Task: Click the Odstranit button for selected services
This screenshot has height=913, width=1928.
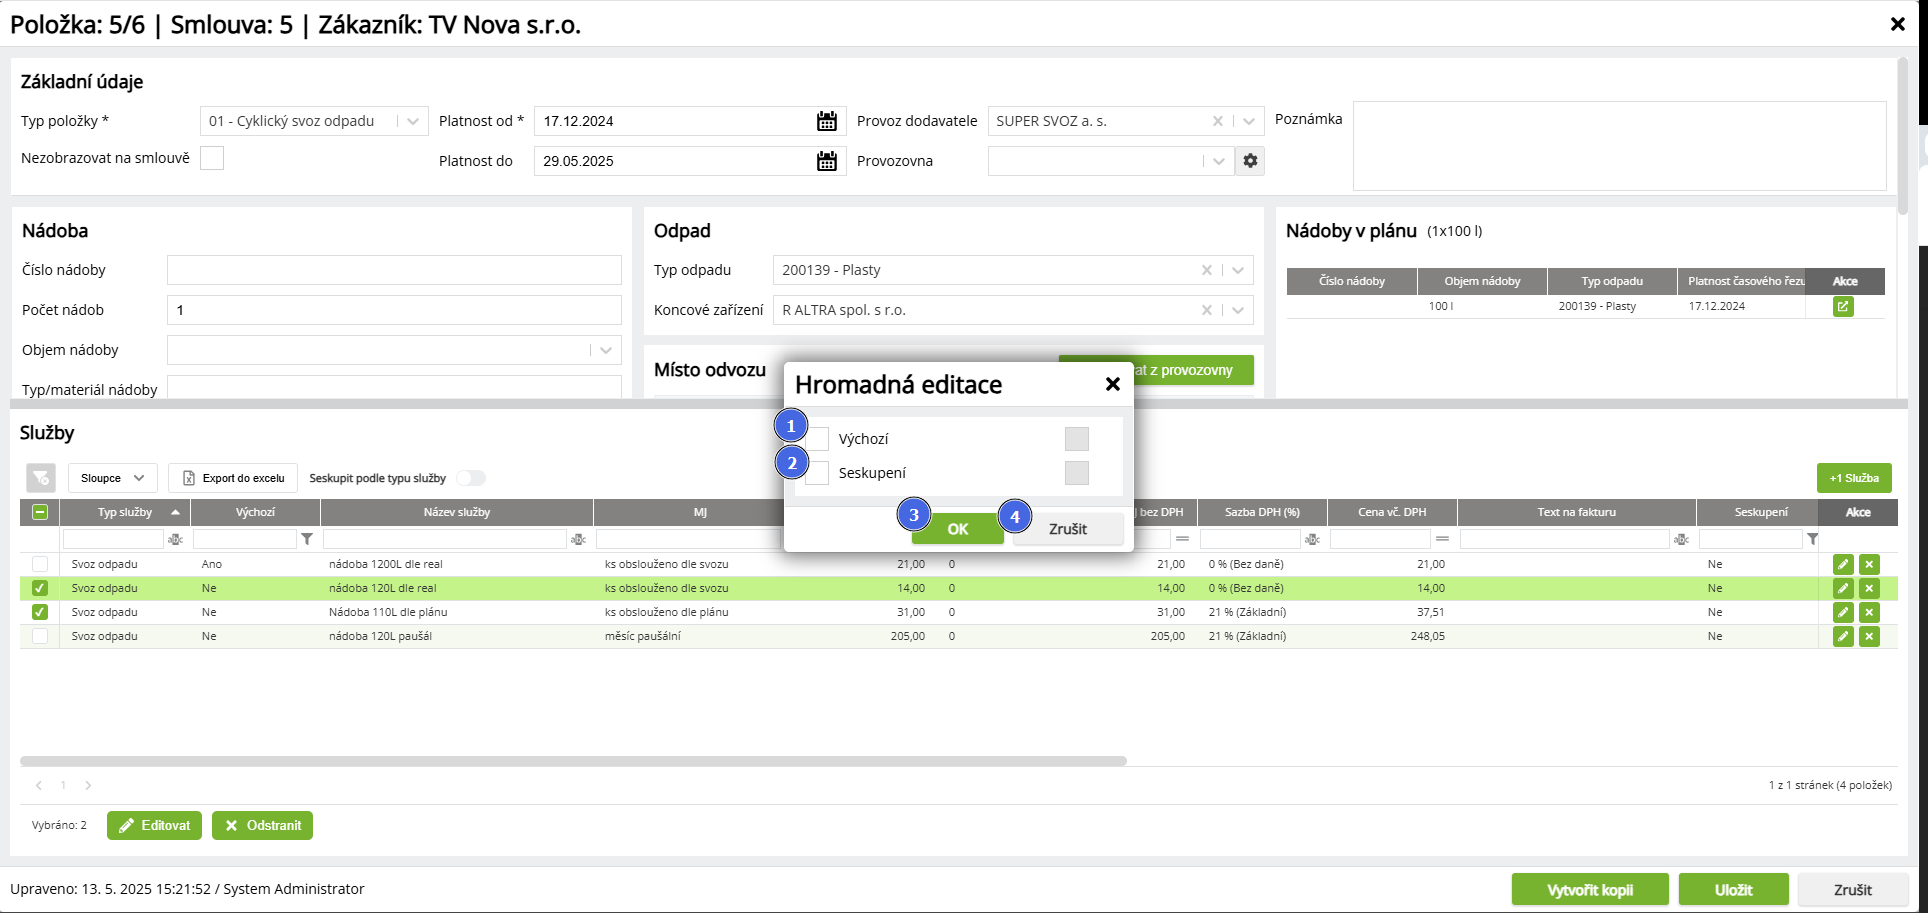Action: [x=262, y=825]
